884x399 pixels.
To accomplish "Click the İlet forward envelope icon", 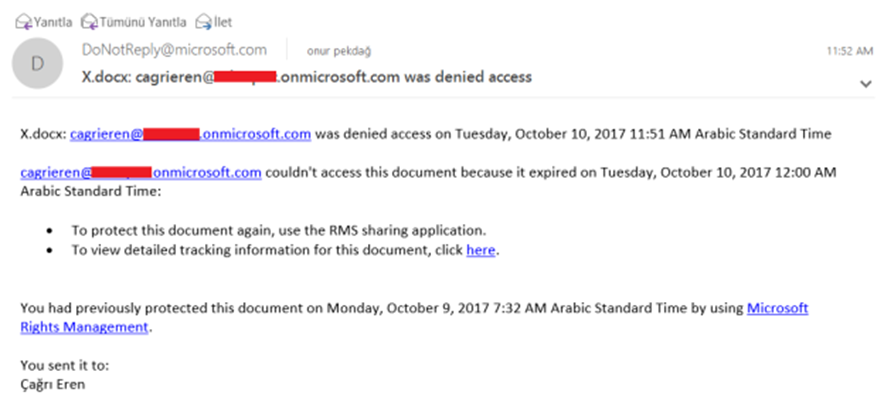I will (x=203, y=23).
